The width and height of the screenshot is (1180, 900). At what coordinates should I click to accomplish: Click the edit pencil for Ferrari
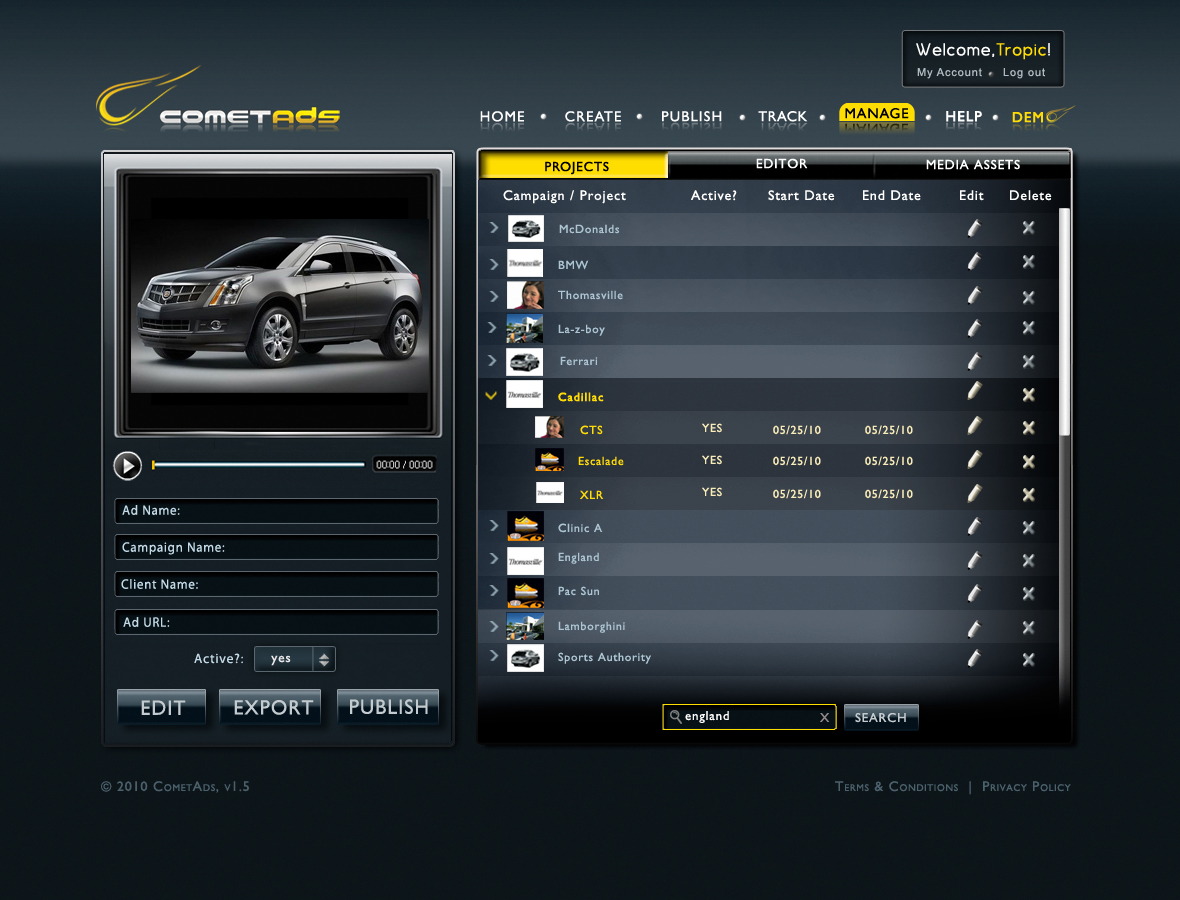tap(974, 361)
